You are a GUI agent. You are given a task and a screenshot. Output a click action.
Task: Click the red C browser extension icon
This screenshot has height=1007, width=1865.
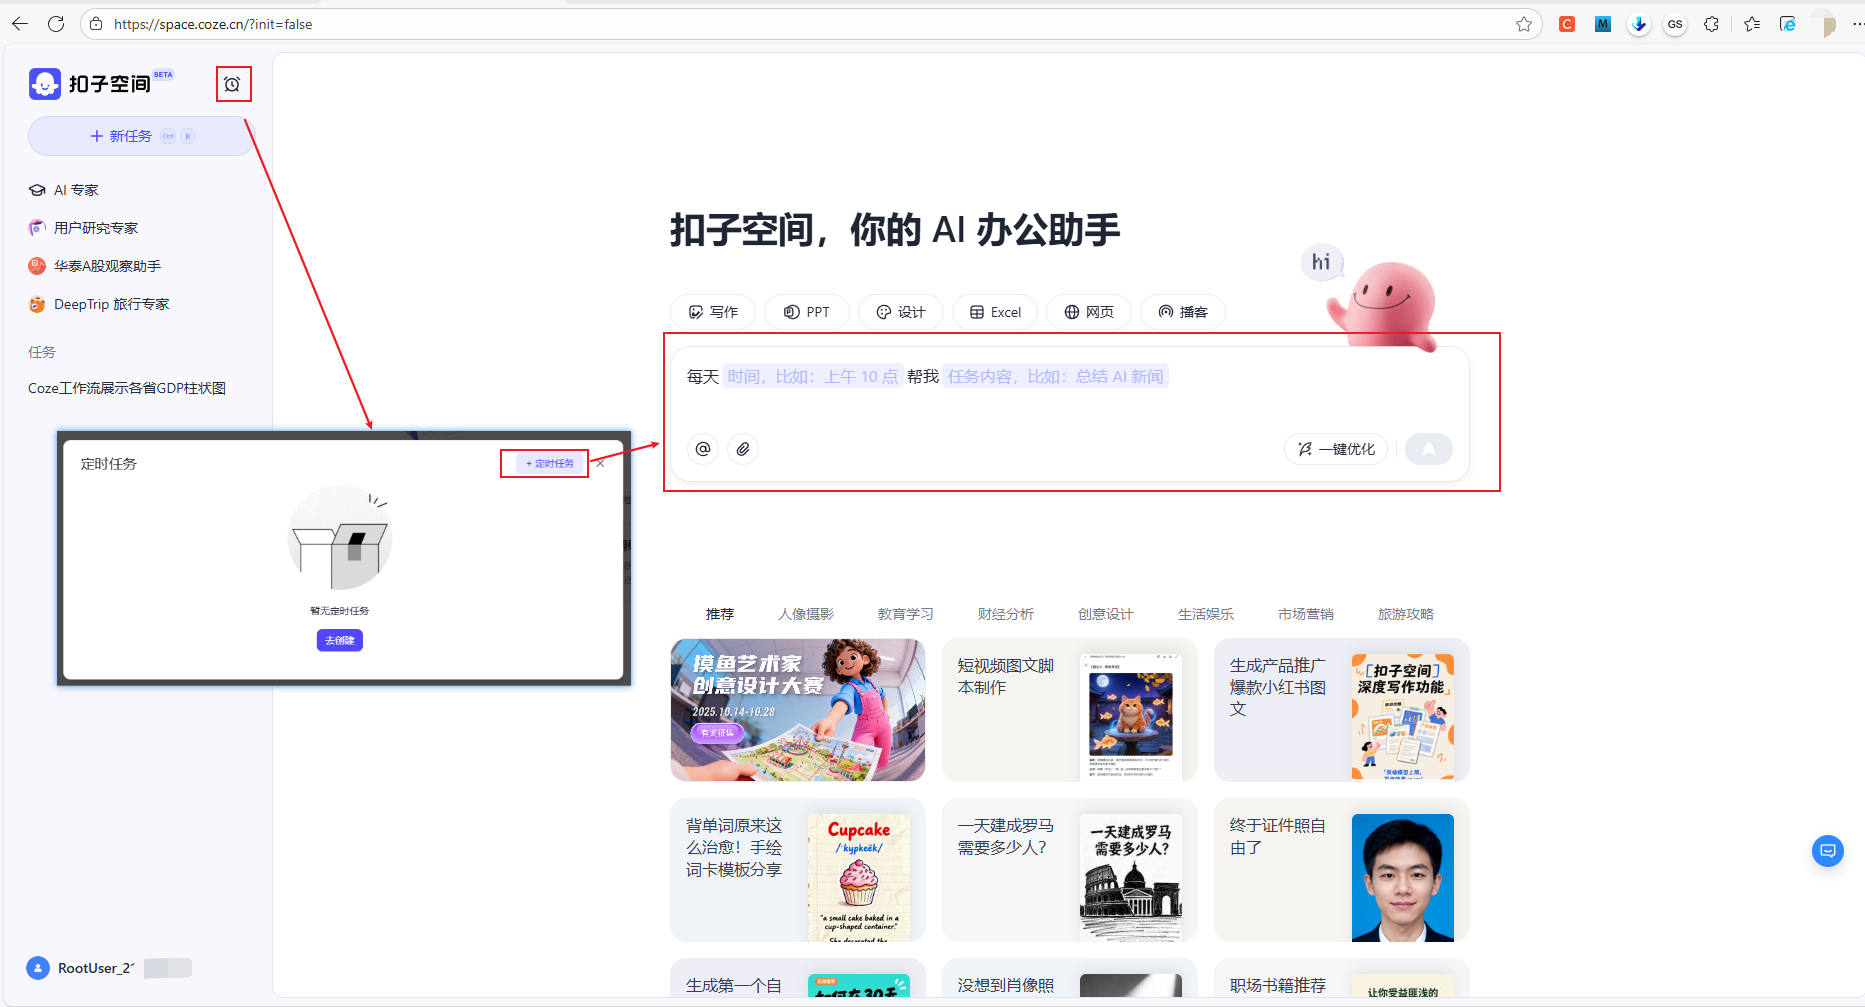pos(1567,24)
